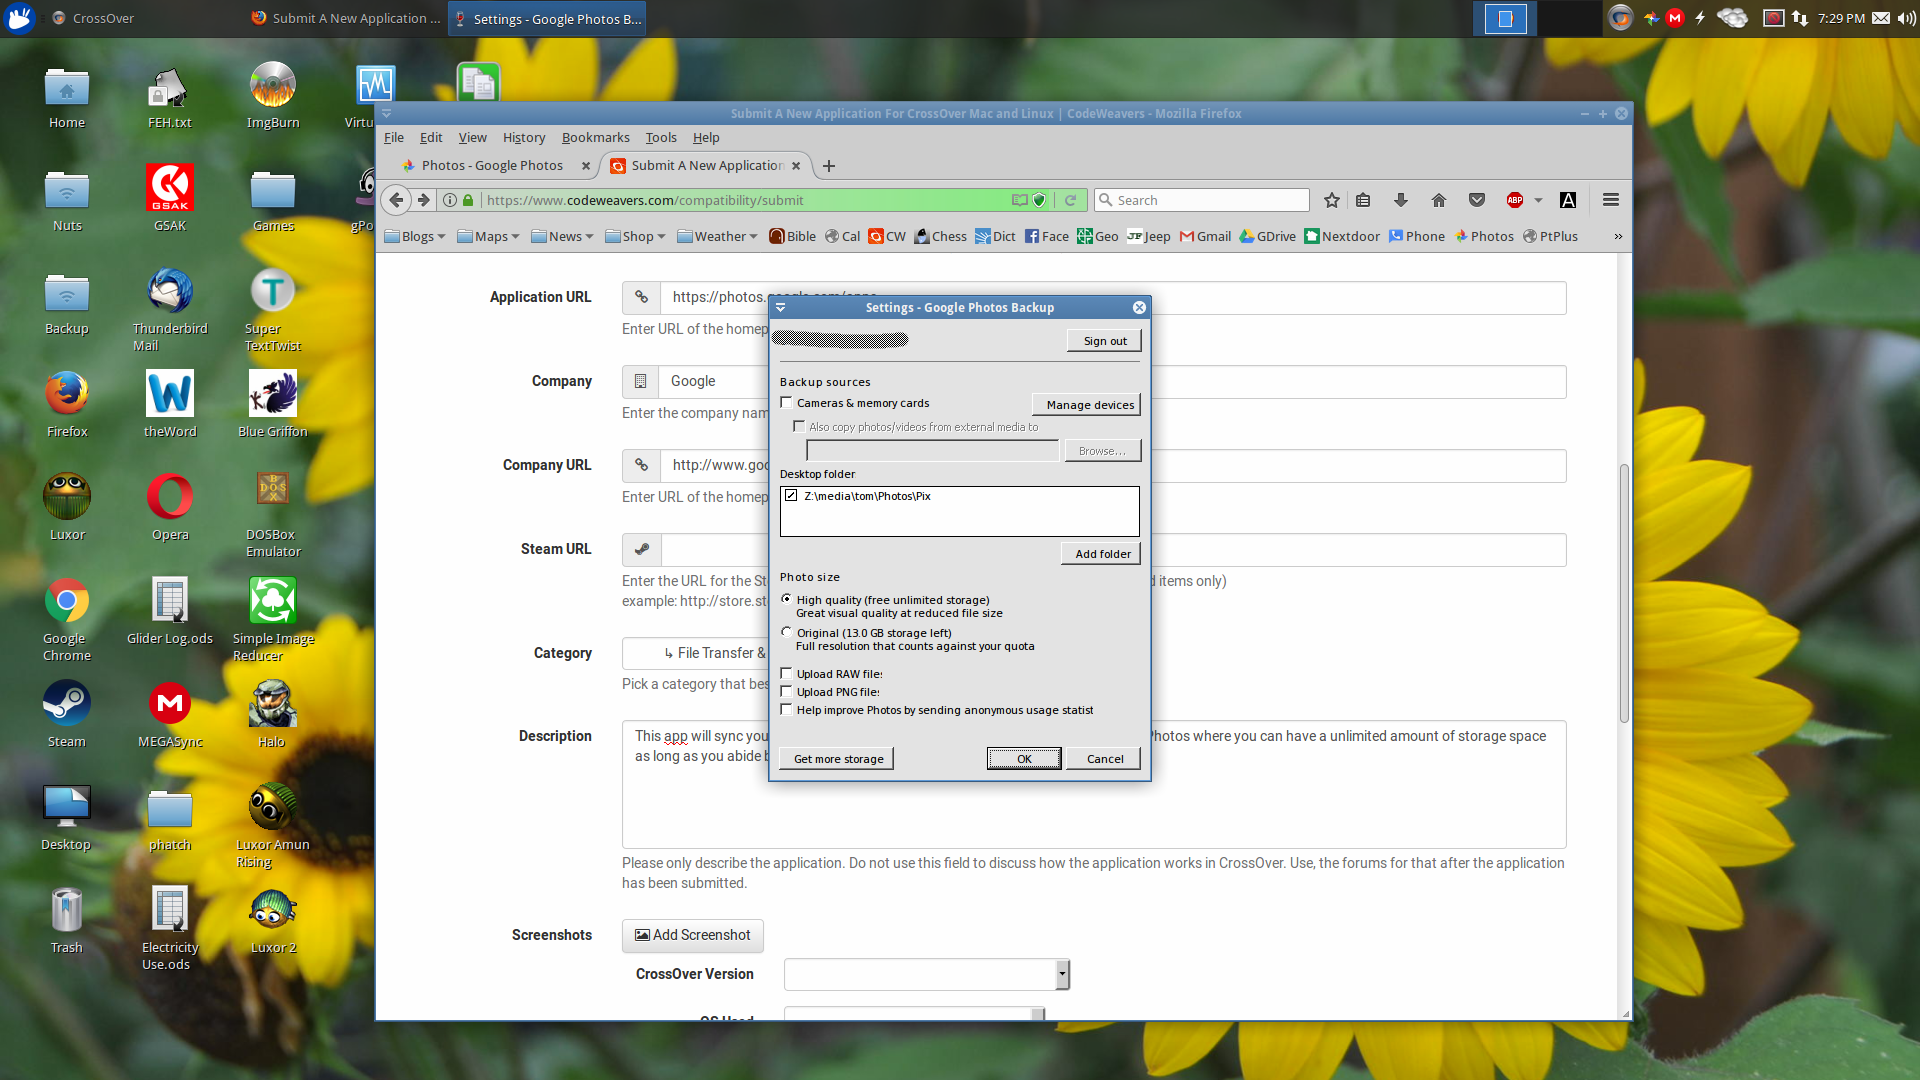Switch to Submit A New Application tab
Screen dimensions: 1920x1080
point(706,165)
